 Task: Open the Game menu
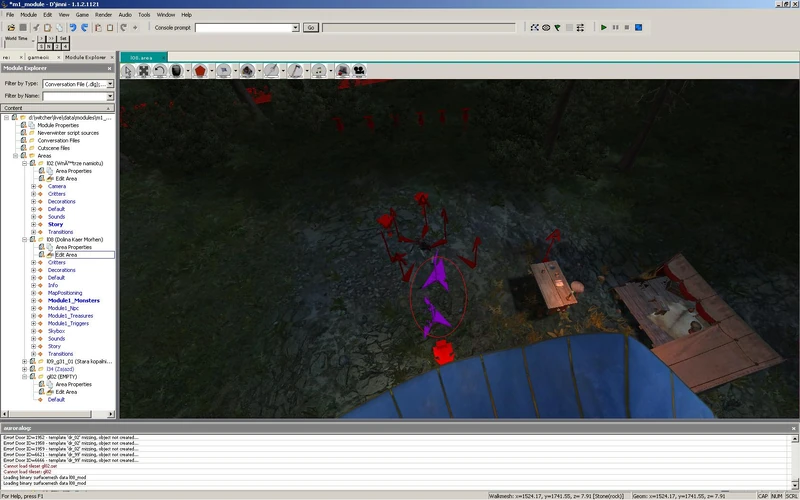click(x=82, y=15)
